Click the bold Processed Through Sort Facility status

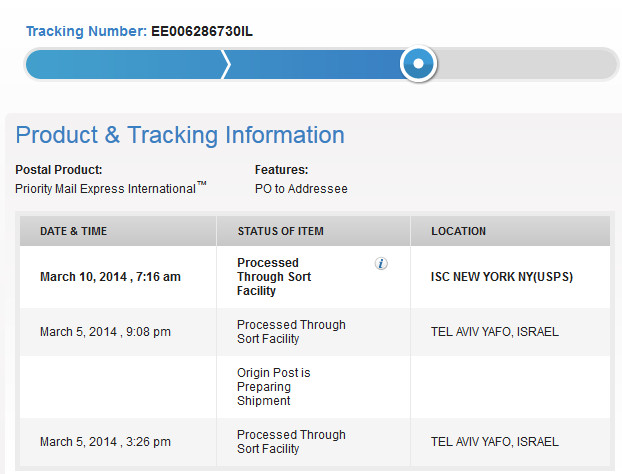[x=274, y=277]
